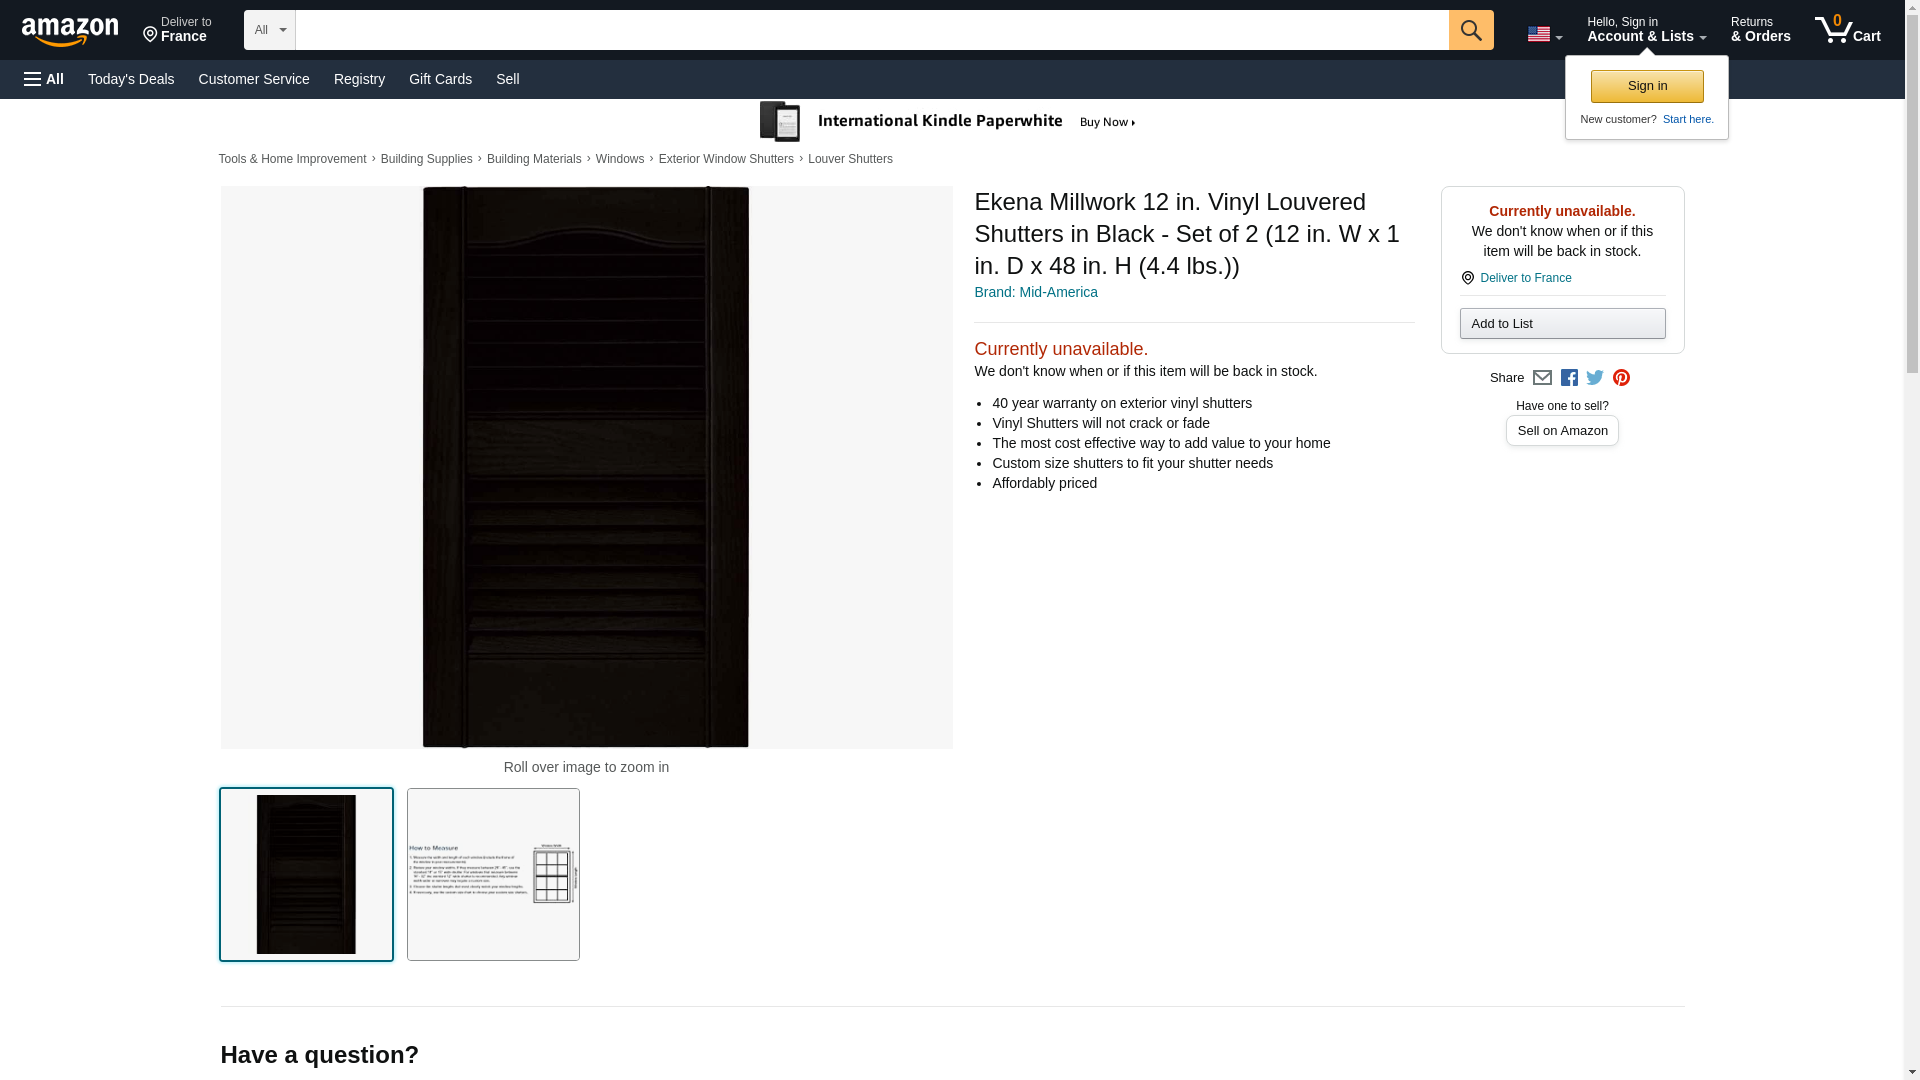Share on Twitter icon

1595,378
